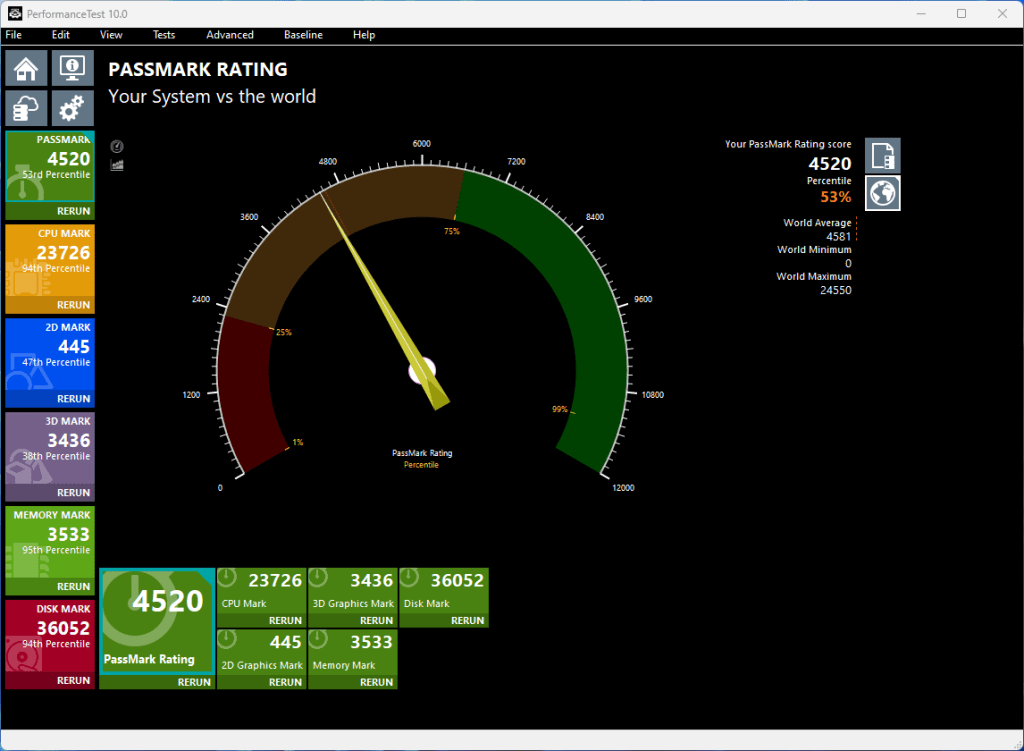This screenshot has height=751, width=1024.
Task: Click the 12000 gauge scale label
Action: pyautogui.click(x=623, y=488)
